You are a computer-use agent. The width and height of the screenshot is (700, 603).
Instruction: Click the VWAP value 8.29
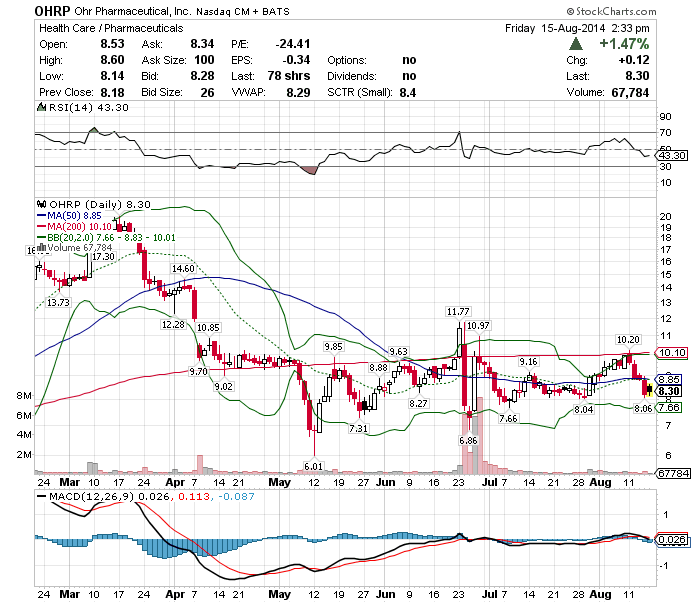click(298, 92)
